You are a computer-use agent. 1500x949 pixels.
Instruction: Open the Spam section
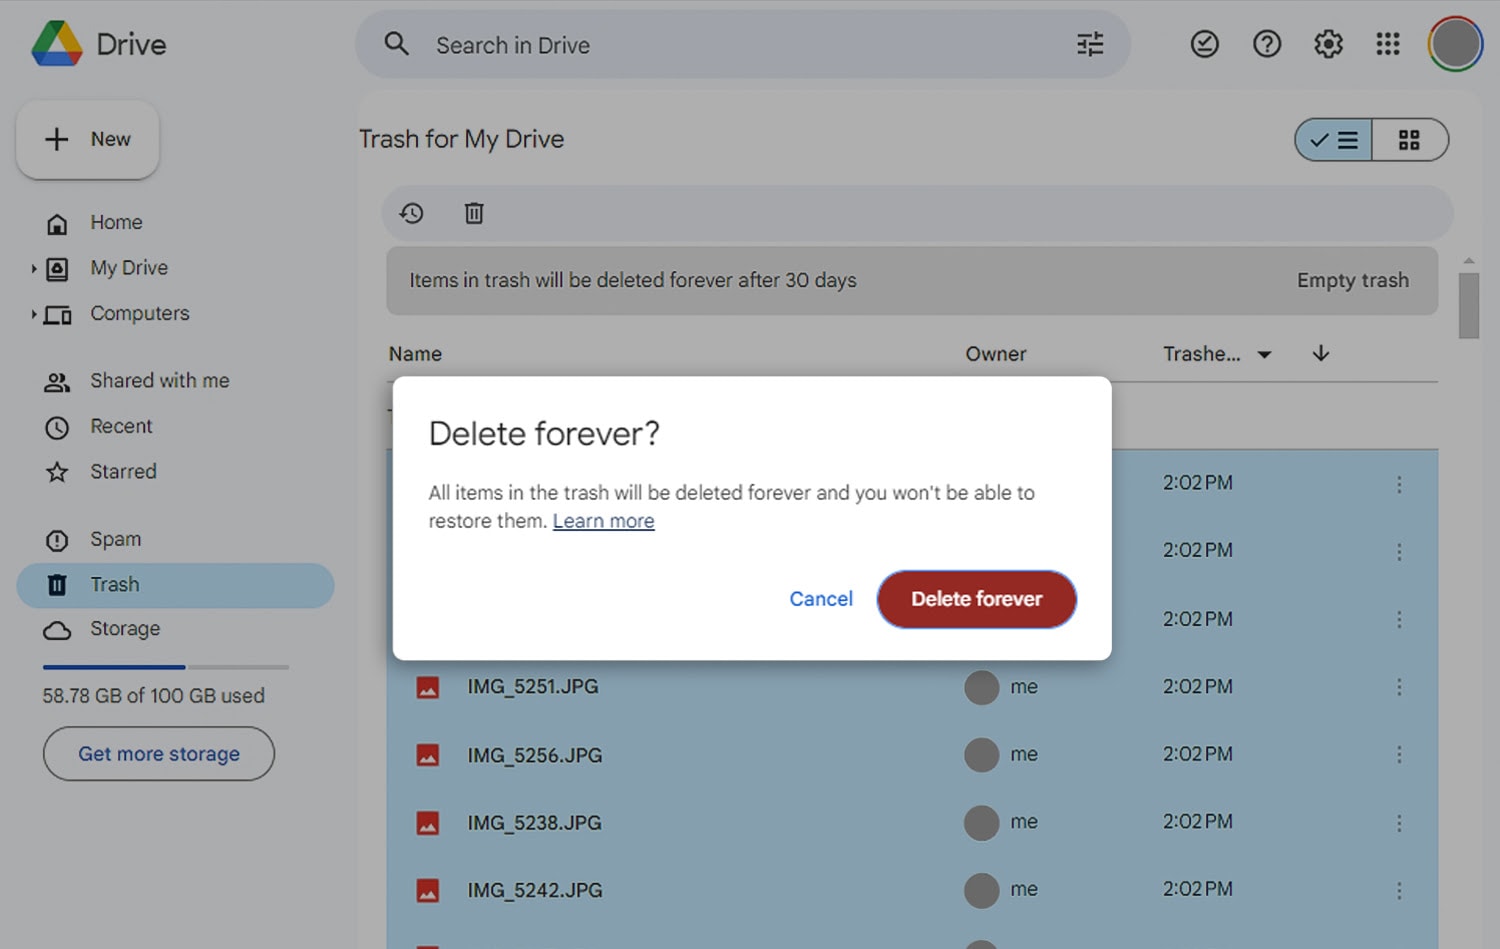point(116,539)
